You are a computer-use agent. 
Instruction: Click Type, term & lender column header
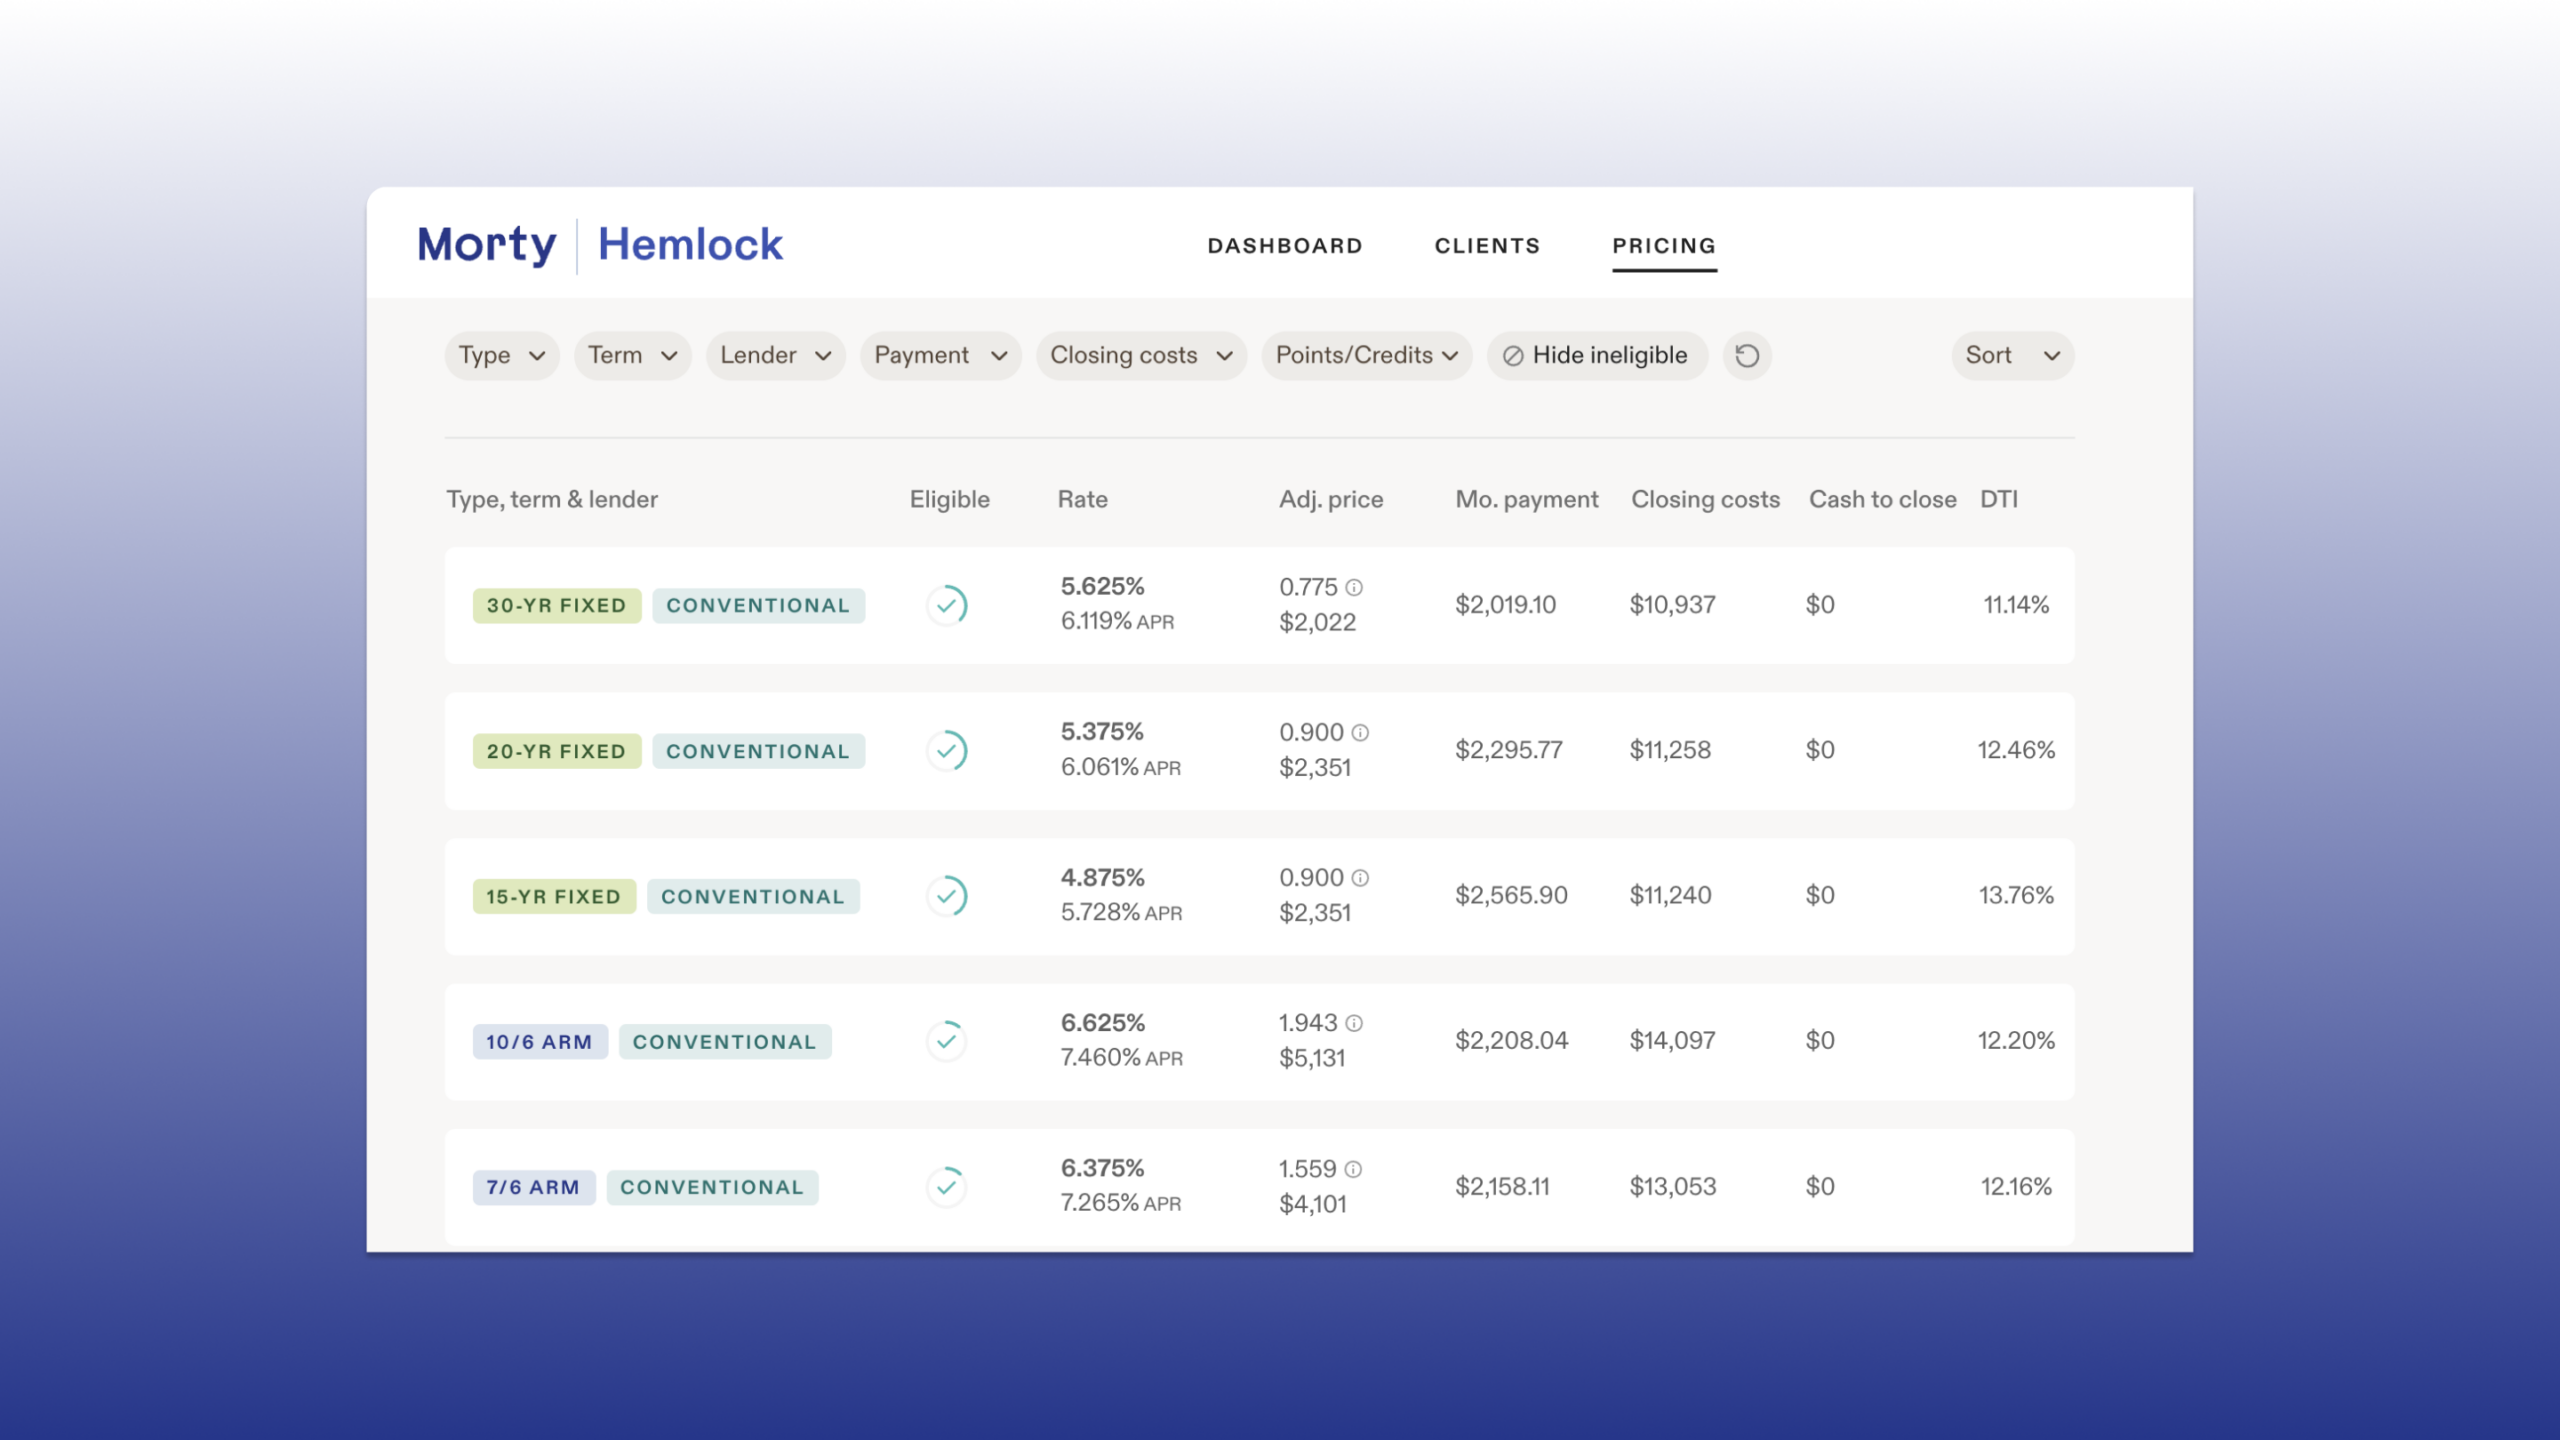[x=552, y=499]
